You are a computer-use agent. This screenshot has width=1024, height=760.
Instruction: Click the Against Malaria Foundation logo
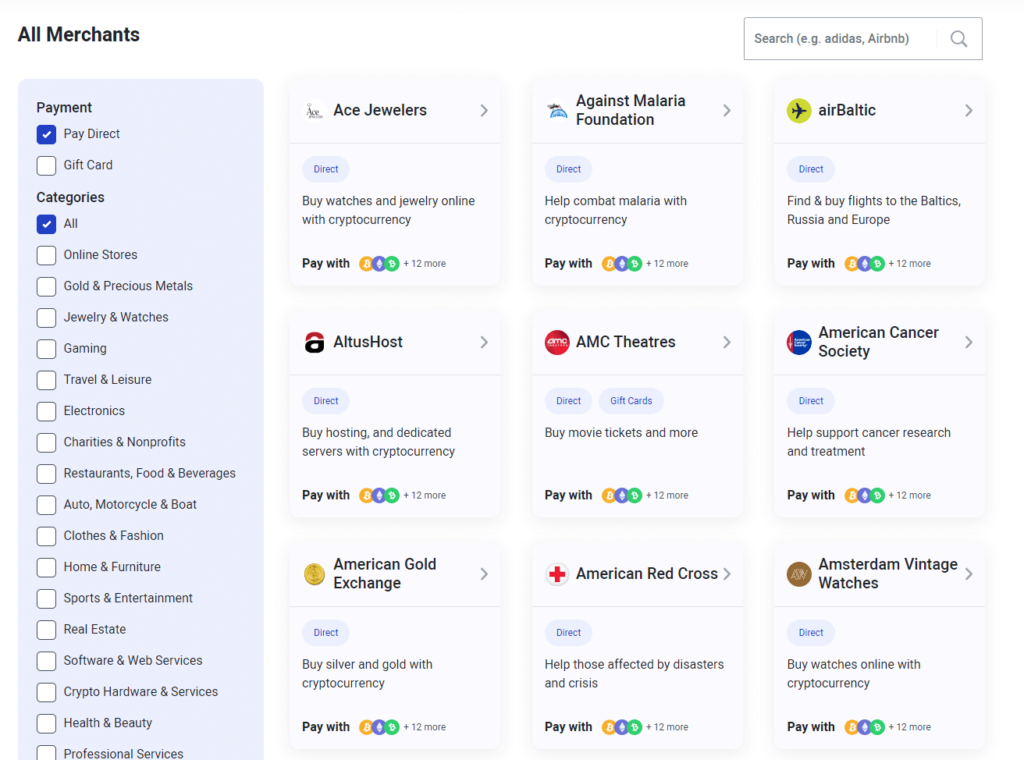pos(557,111)
